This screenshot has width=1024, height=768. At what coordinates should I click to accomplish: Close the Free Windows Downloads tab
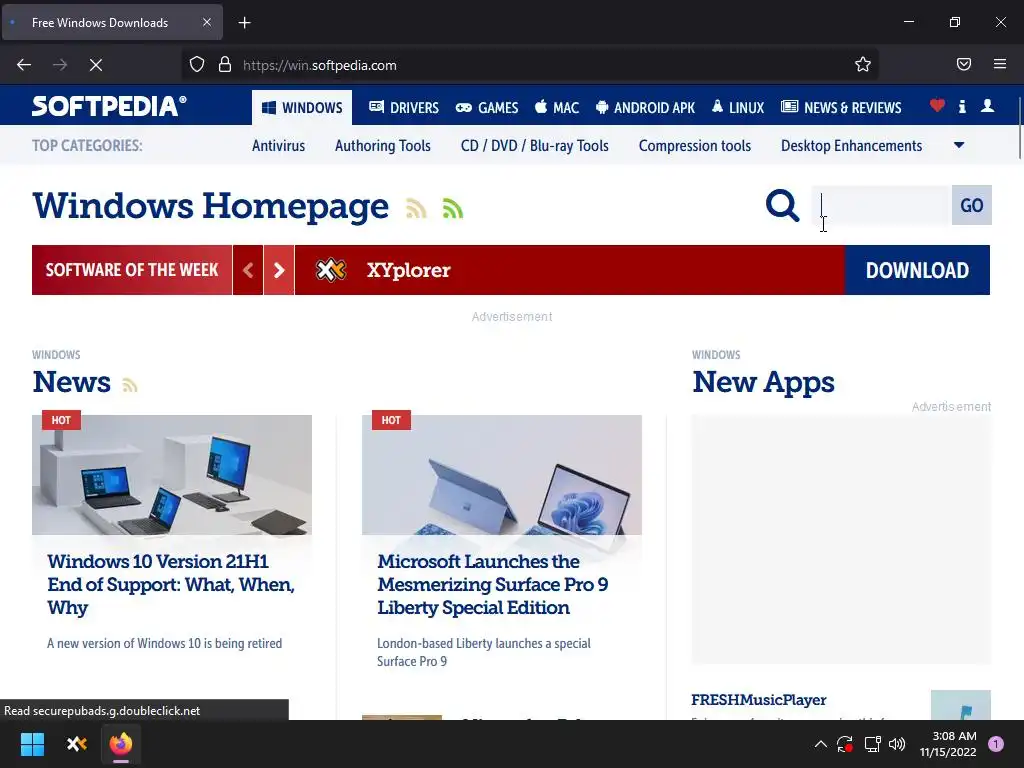[206, 22]
